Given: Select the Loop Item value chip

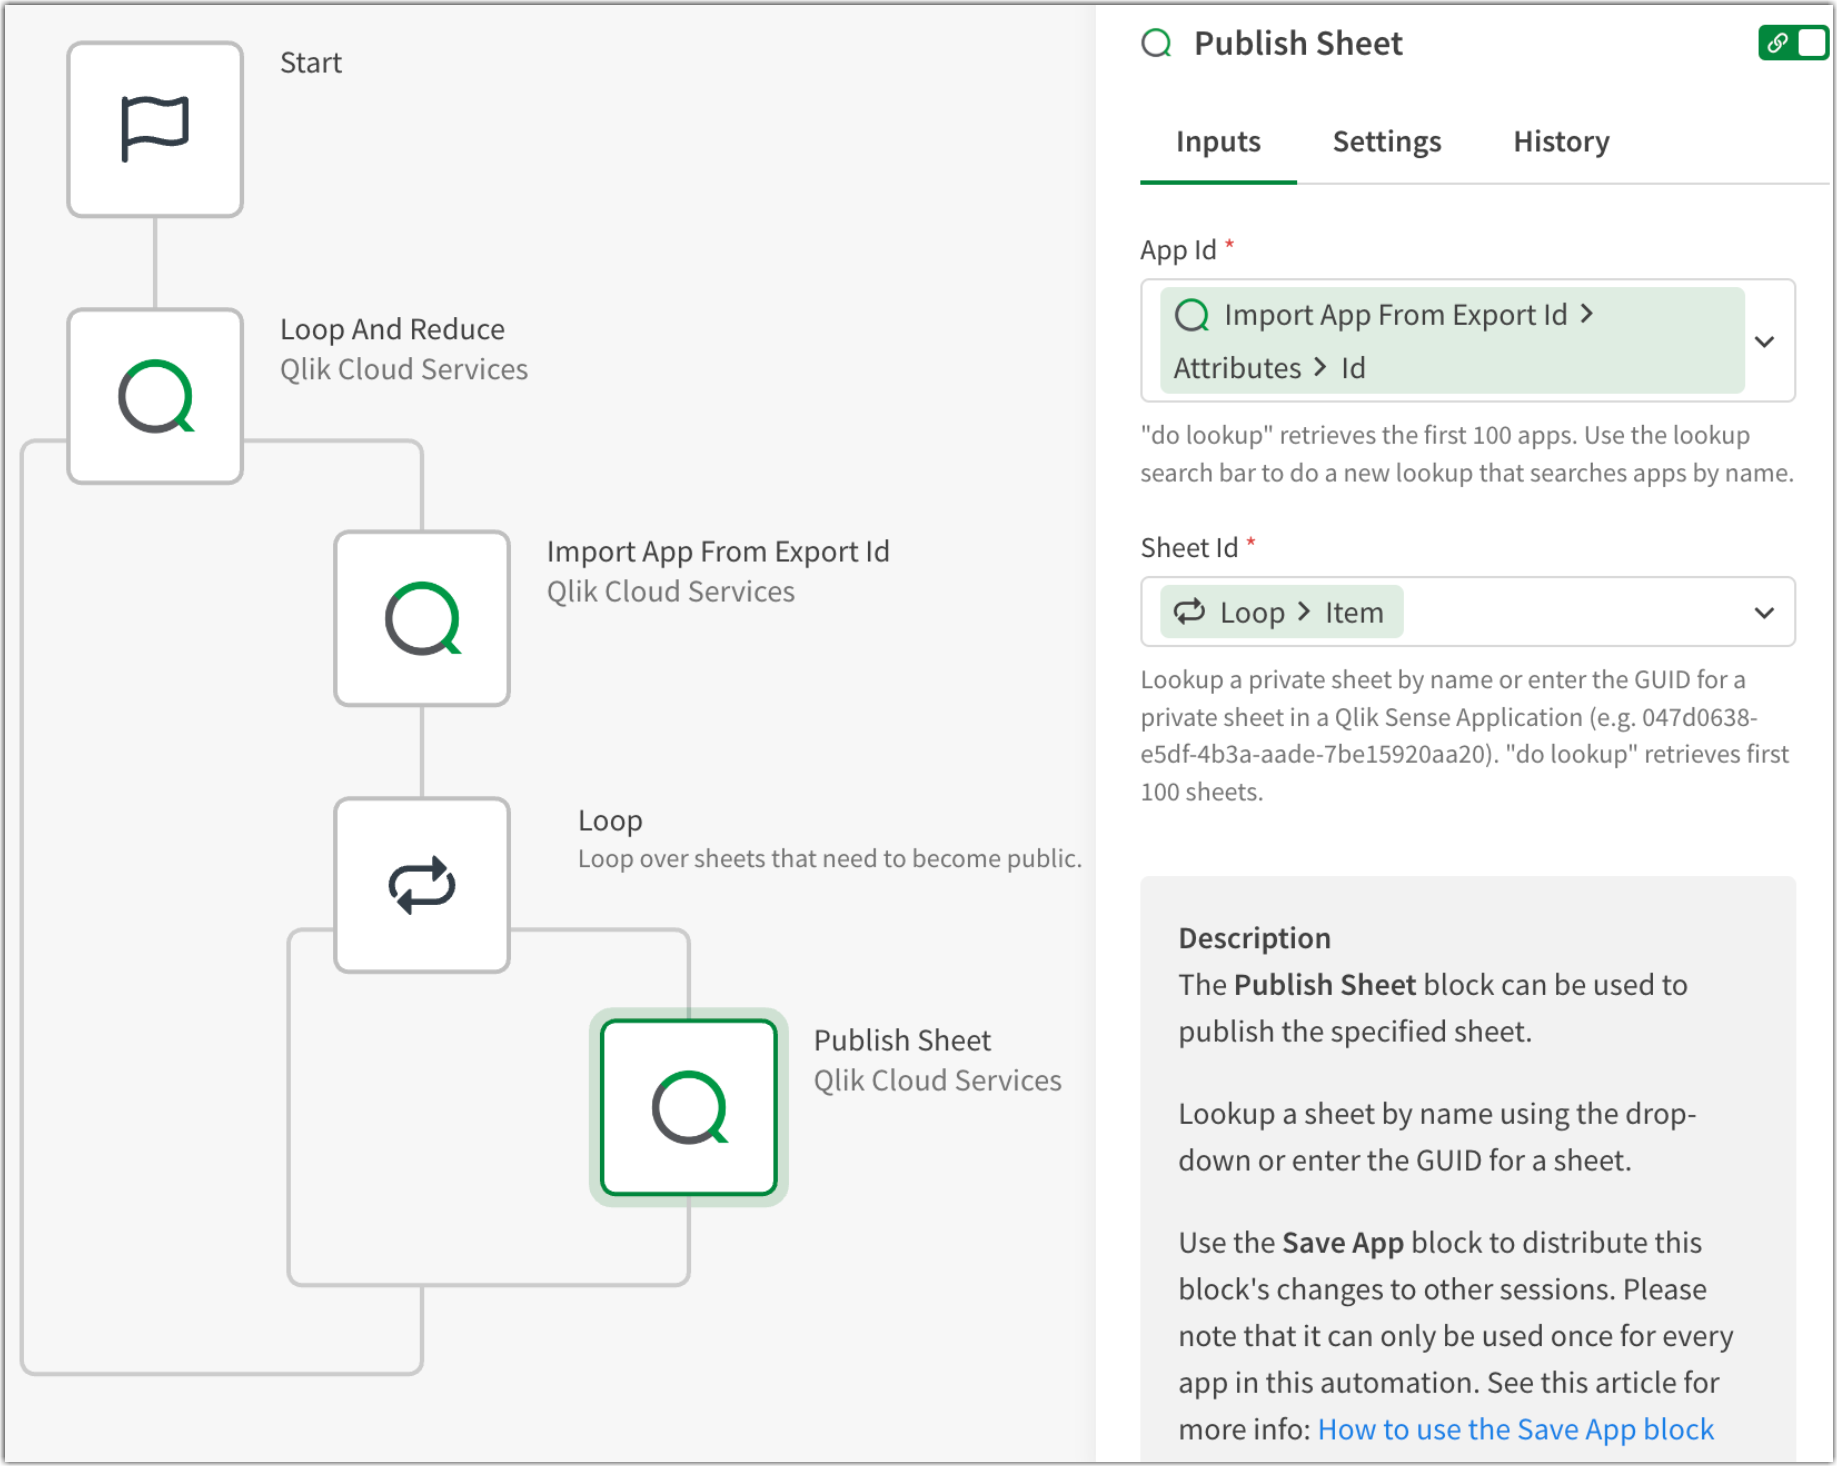Looking at the screenshot, I should coord(1283,611).
